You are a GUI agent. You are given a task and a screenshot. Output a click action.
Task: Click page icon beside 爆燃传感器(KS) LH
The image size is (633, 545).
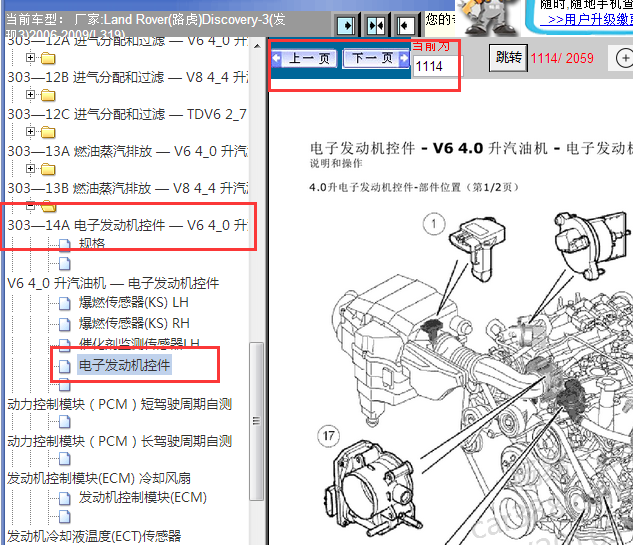tap(65, 303)
